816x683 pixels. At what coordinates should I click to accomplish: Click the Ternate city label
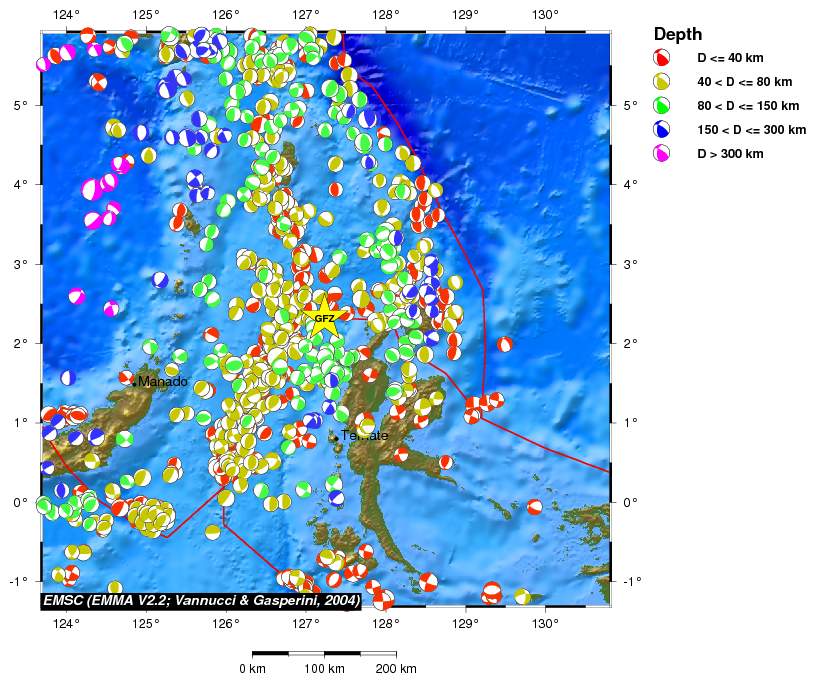(x=365, y=436)
